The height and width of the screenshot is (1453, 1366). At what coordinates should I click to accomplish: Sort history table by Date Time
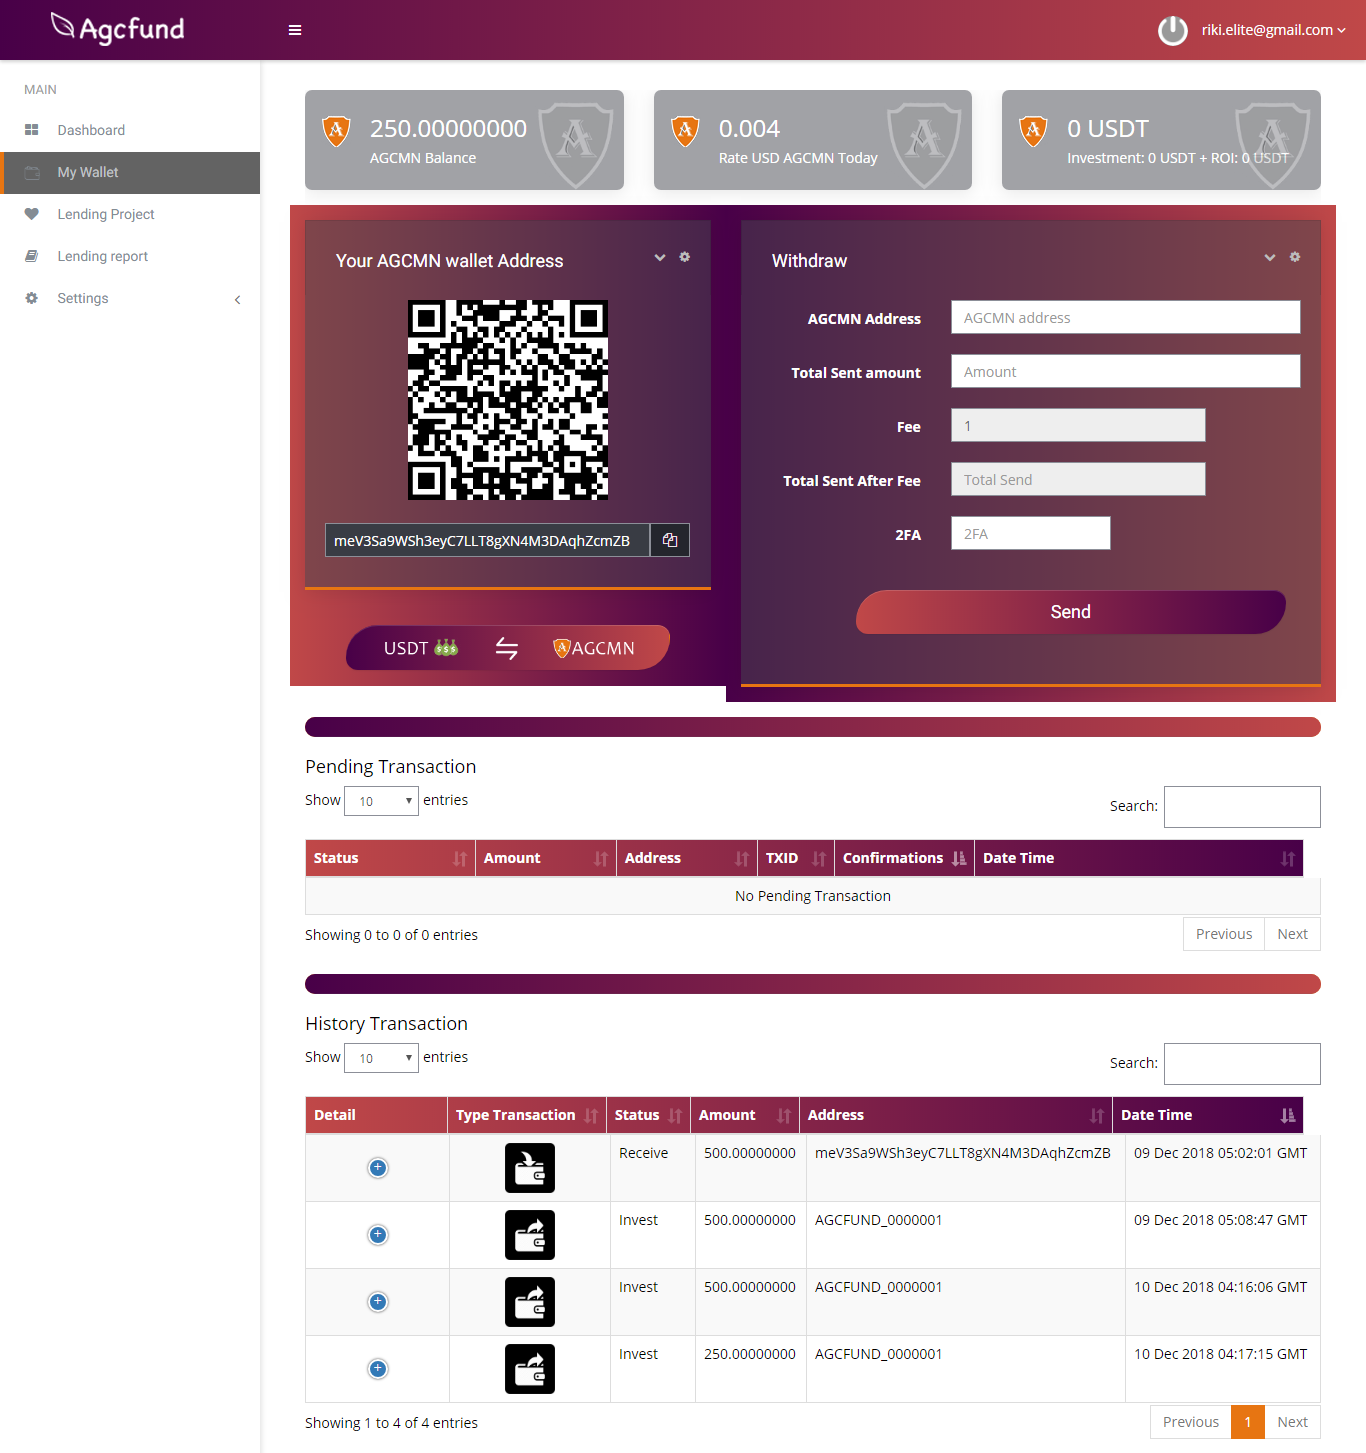pyautogui.click(x=1208, y=1115)
